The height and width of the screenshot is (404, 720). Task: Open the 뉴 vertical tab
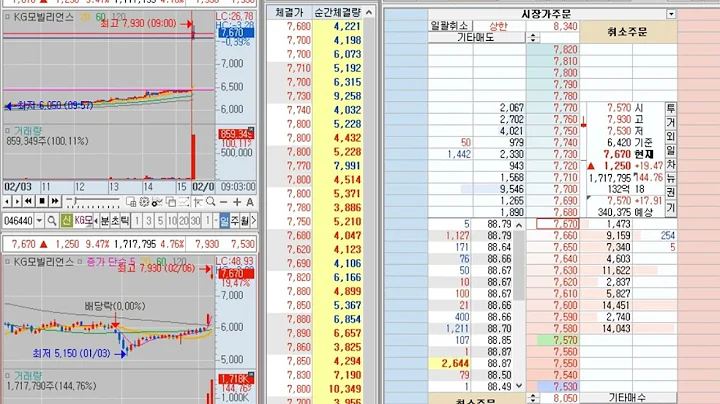[x=670, y=179]
